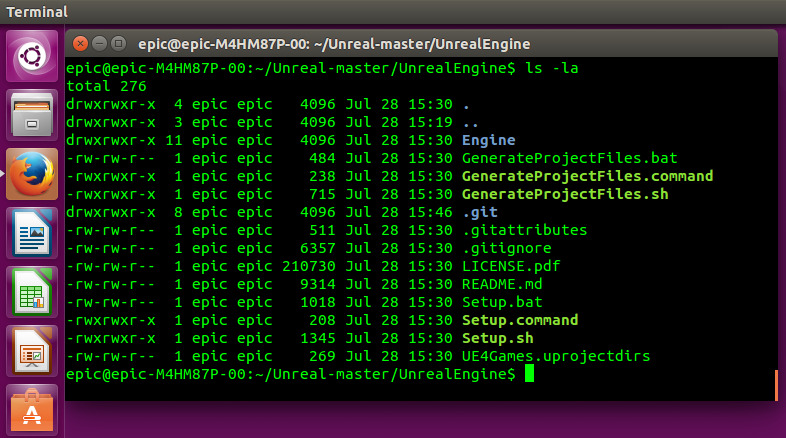This screenshot has height=438, width=786.
Task: Click the UE4Games.uprojectdirs filename
Action: click(556, 356)
